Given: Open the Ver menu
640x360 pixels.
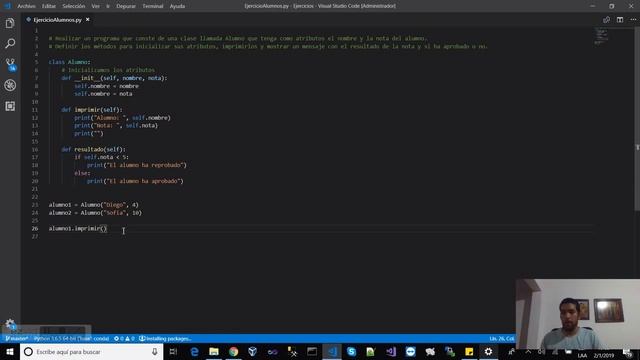Looking at the screenshot, I should pyautogui.click(x=96, y=6).
